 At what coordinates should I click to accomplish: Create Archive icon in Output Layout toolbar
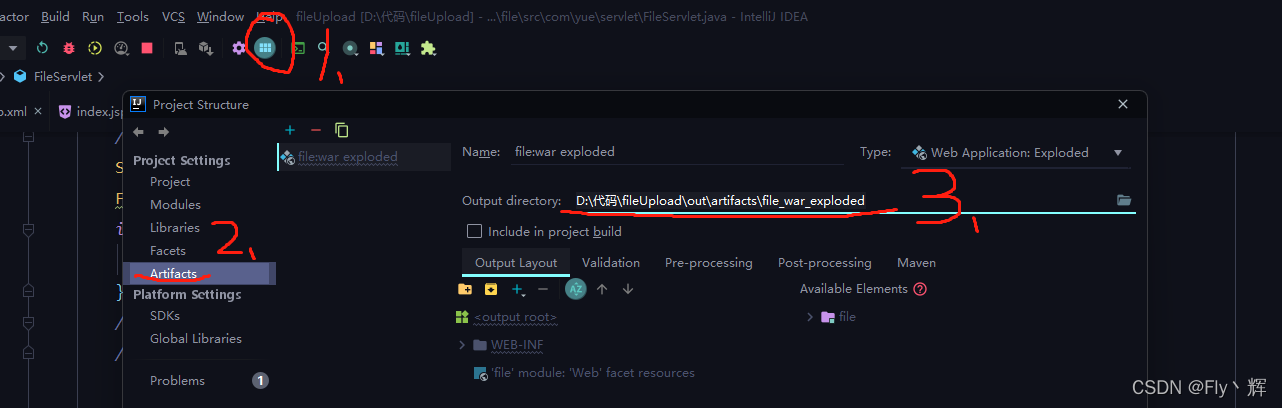[x=491, y=289]
